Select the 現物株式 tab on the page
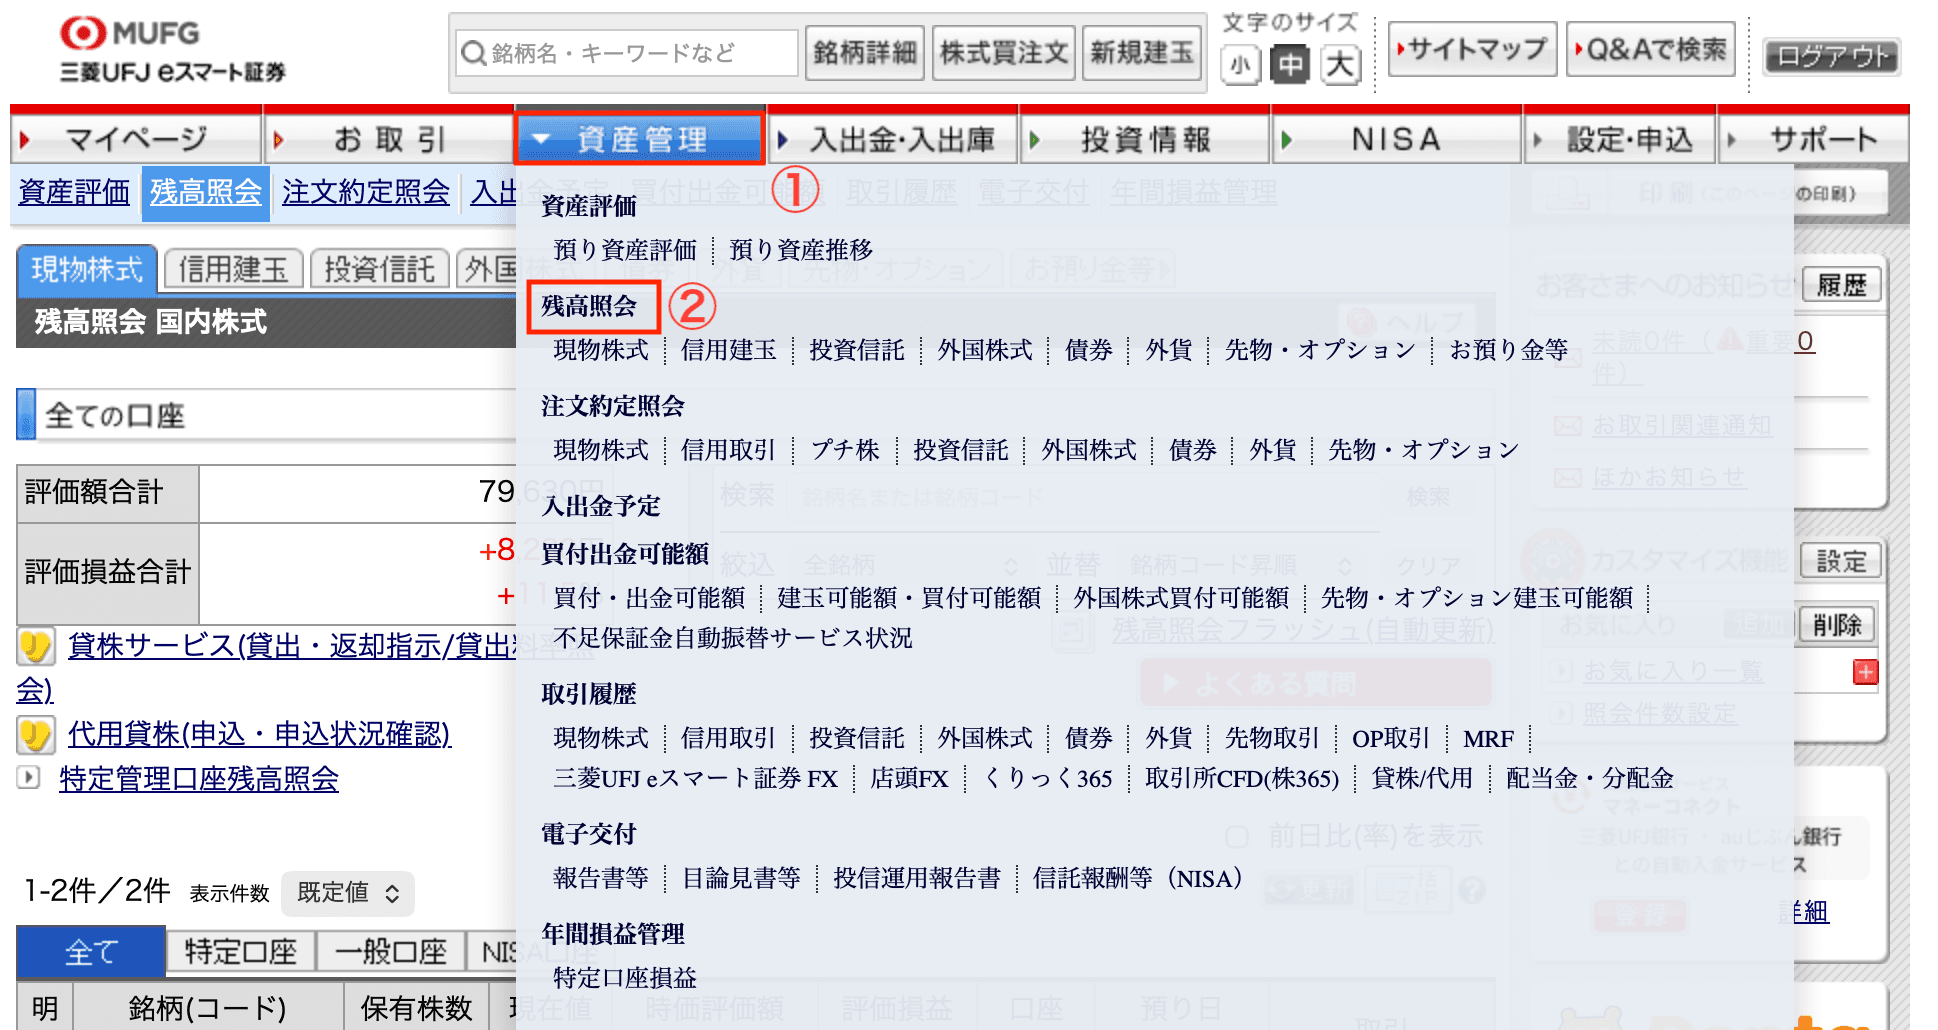This screenshot has height=1030, width=1938. point(87,270)
